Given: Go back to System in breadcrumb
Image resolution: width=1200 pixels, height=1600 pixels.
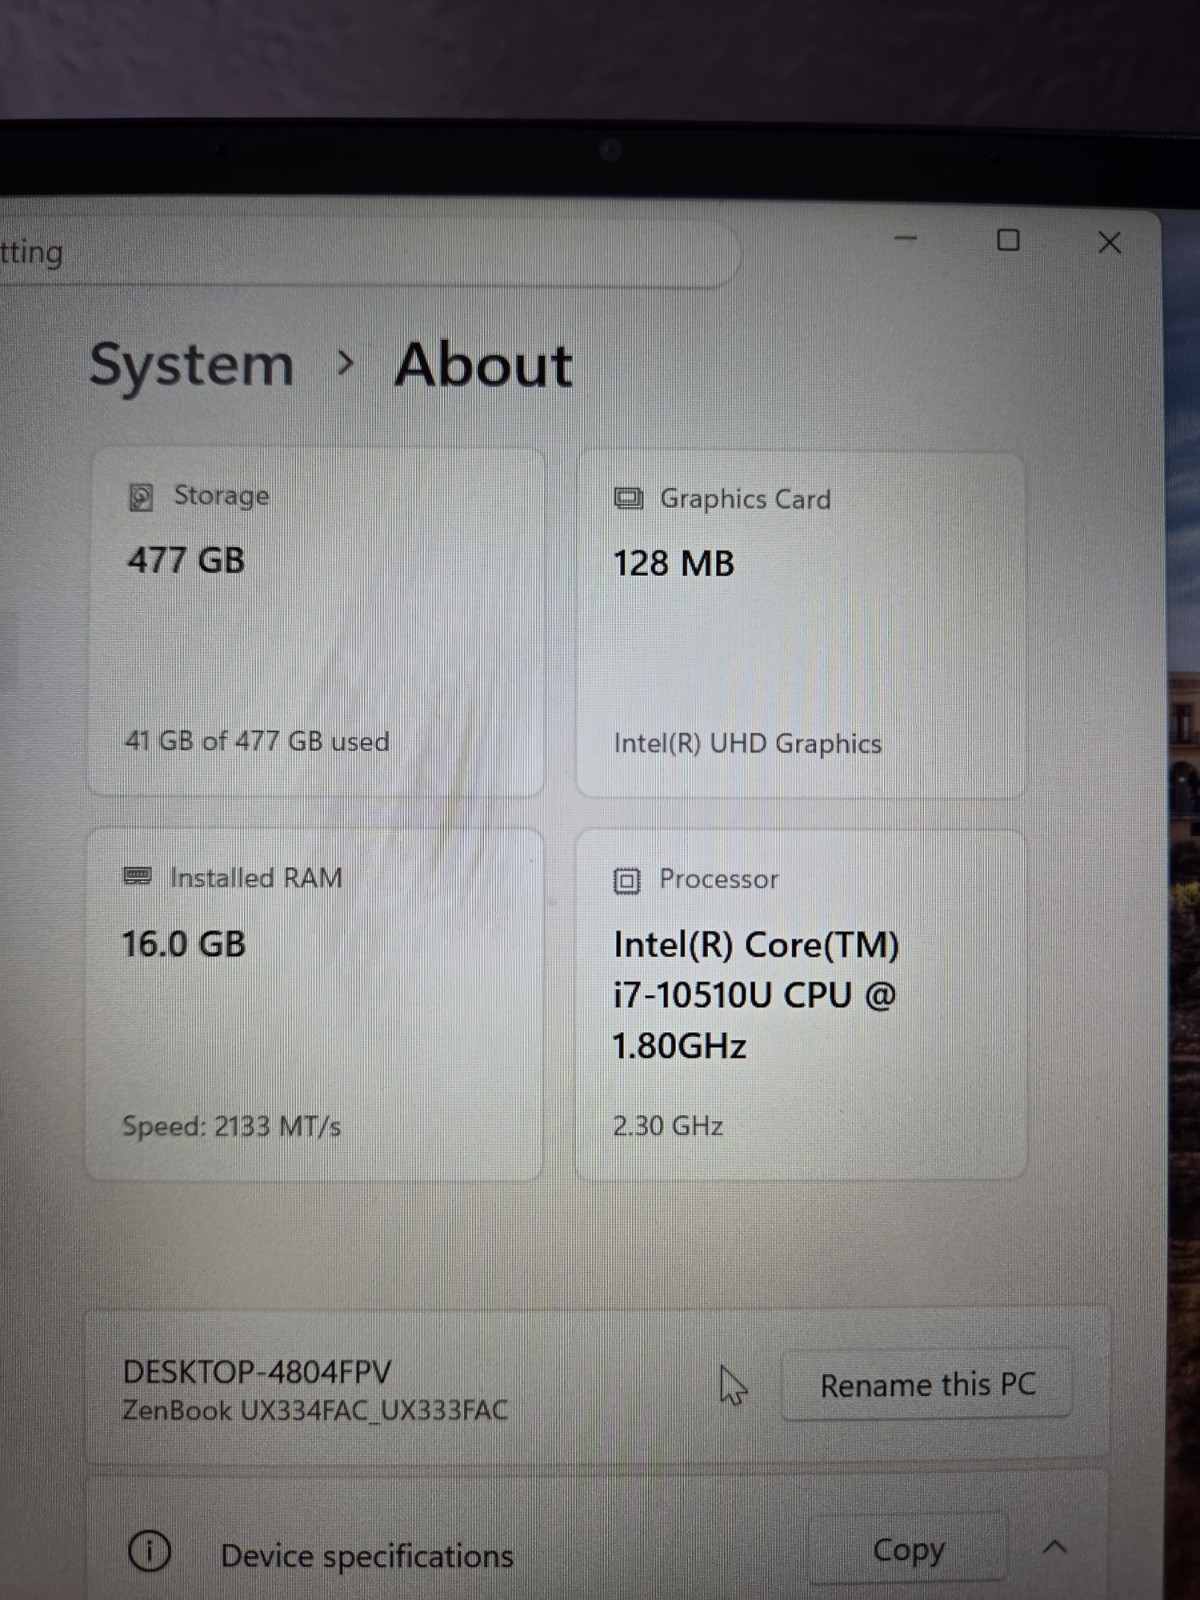Looking at the screenshot, I should tap(192, 366).
